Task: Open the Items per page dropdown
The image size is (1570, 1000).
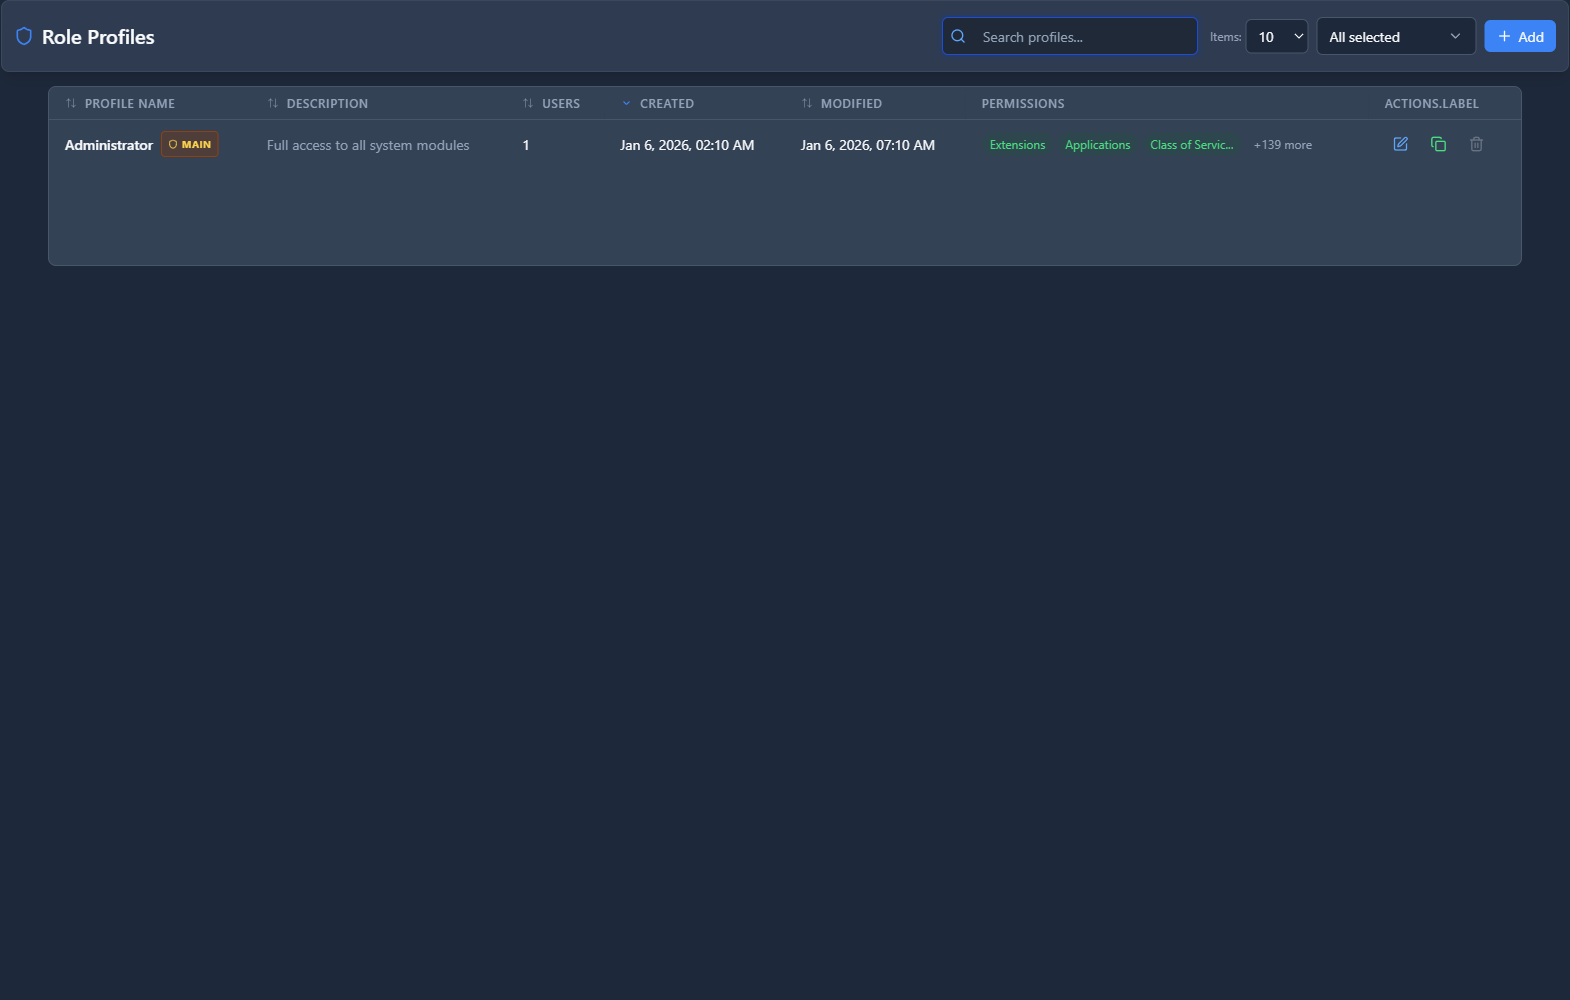Action: [x=1276, y=37]
